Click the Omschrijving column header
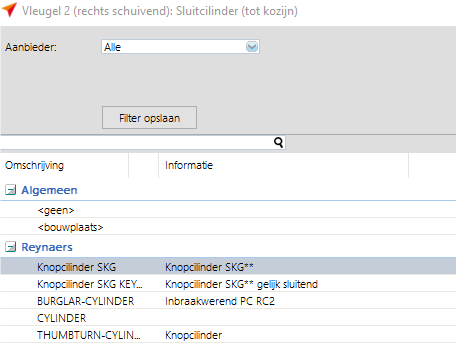 click(64, 165)
